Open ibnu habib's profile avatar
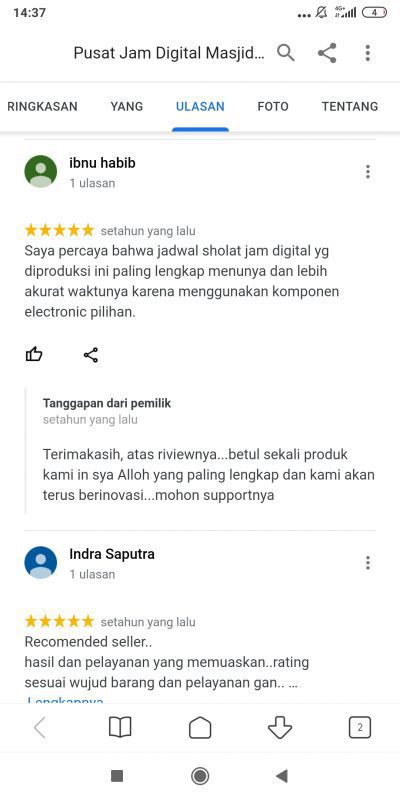Image resolution: width=400 pixels, height=800 pixels. tap(41, 171)
